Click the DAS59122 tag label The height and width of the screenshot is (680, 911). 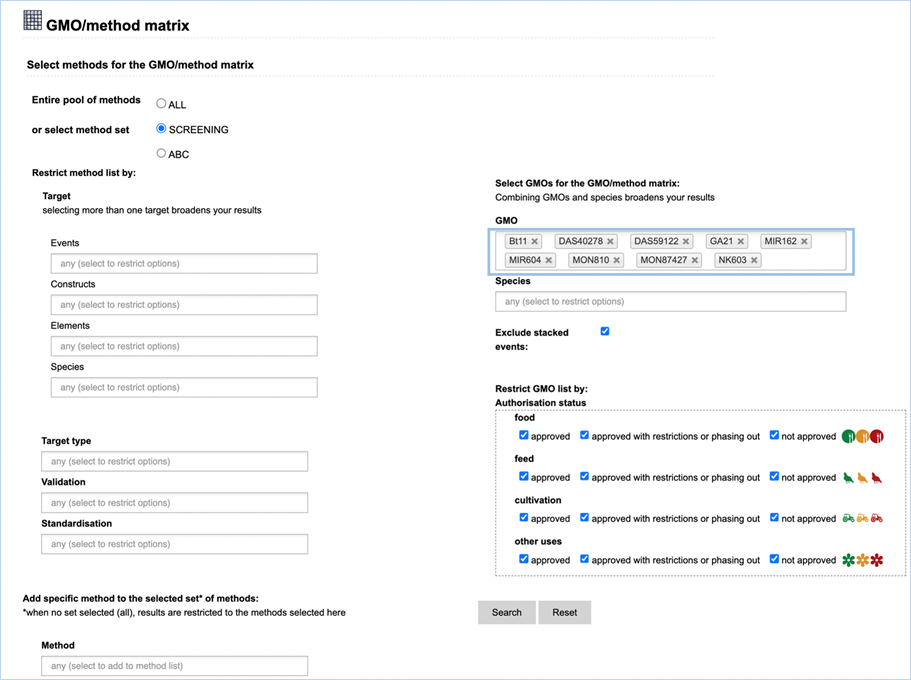[x=656, y=241]
